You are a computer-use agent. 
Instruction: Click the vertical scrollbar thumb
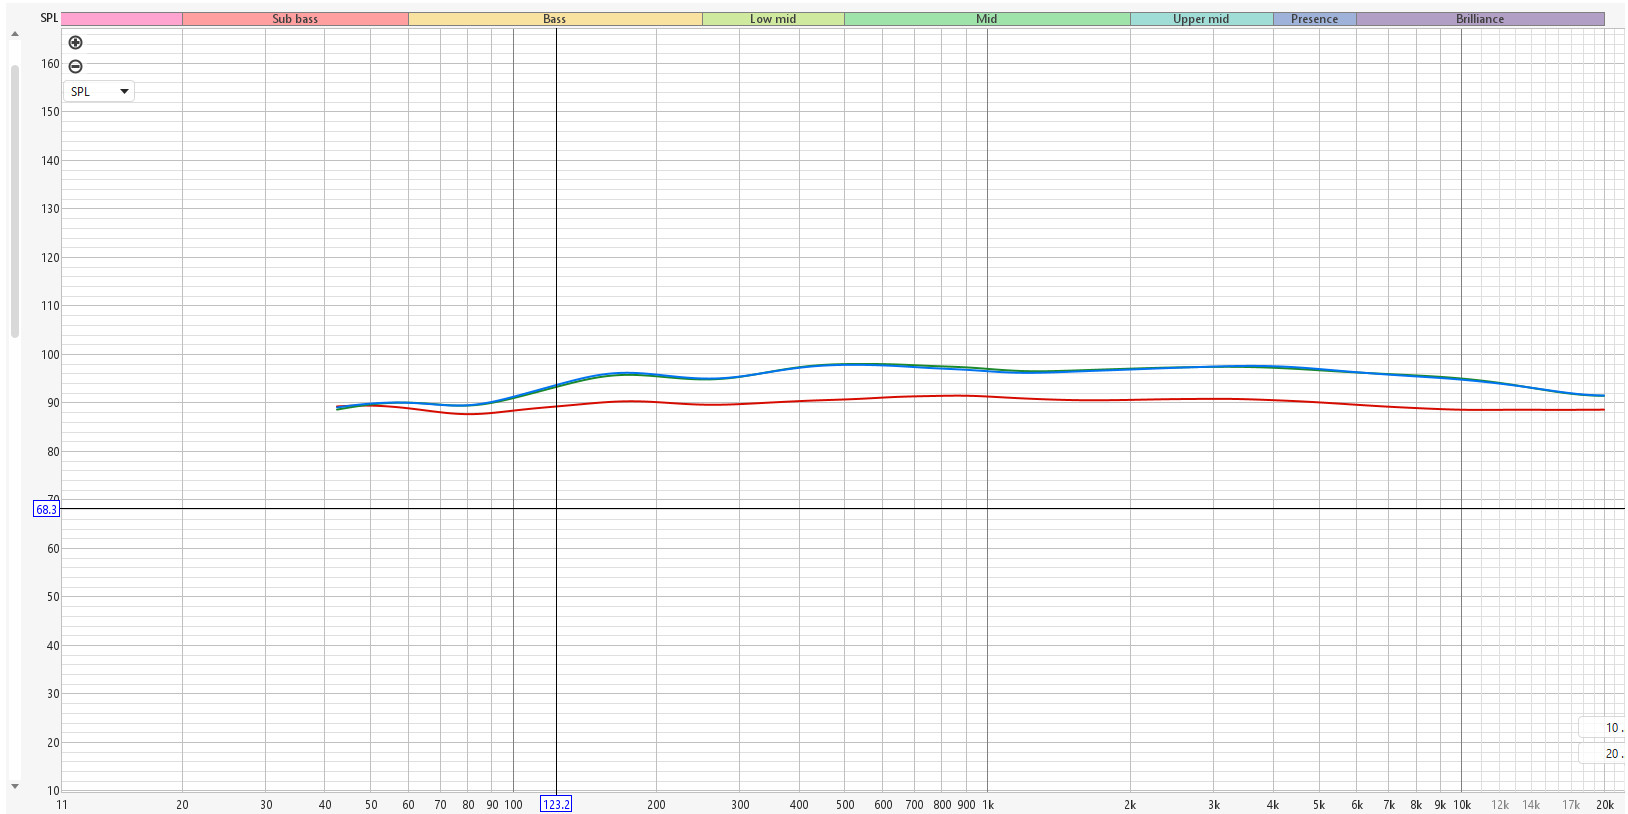14,200
